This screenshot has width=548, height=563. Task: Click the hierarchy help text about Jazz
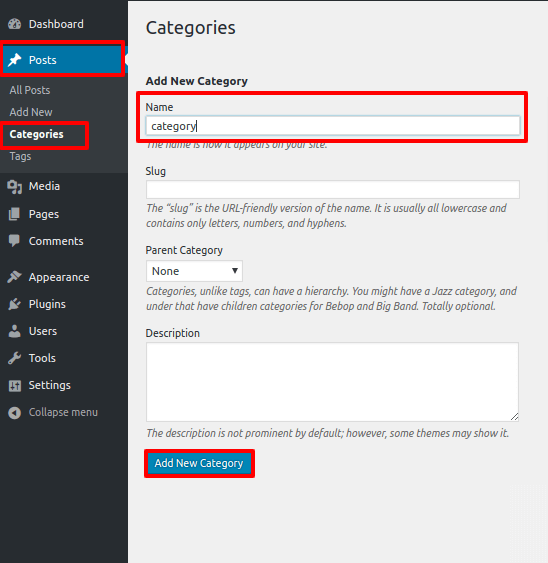click(x=331, y=298)
